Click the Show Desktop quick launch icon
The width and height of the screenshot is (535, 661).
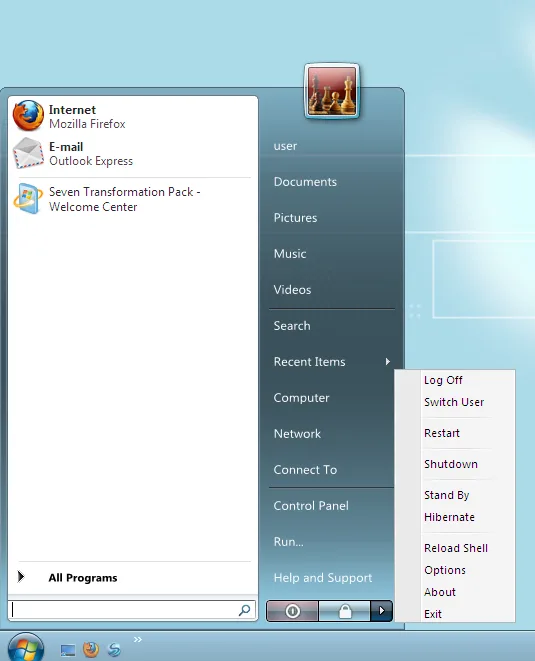(x=67, y=650)
